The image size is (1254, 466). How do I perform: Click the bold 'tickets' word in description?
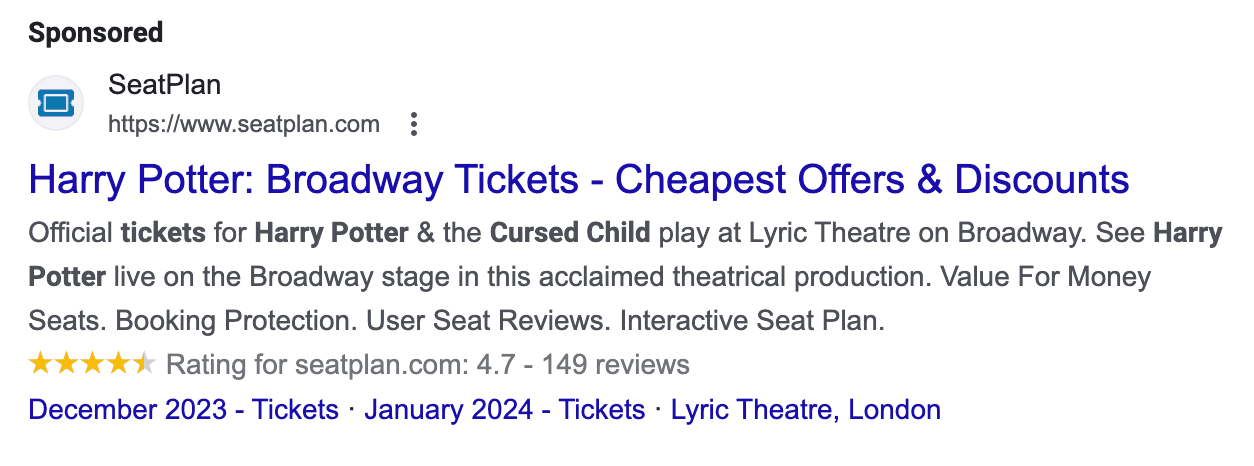[163, 234]
